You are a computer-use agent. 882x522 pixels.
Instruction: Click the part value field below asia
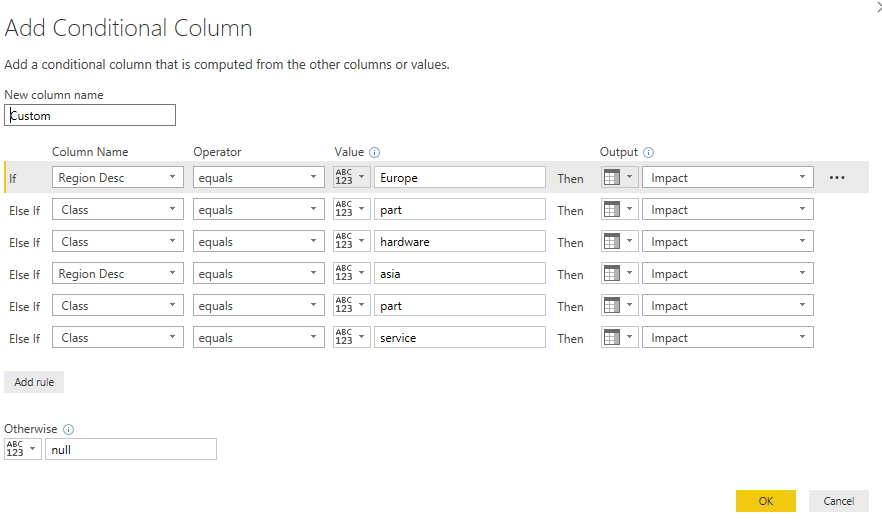460,305
